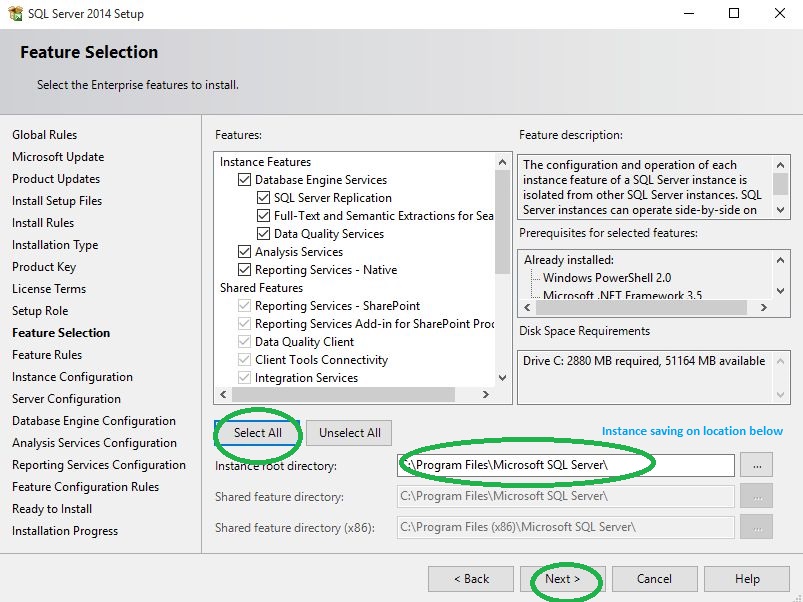The width and height of the screenshot is (803, 602).
Task: Open the Feature Rules step
Action: [x=47, y=355]
